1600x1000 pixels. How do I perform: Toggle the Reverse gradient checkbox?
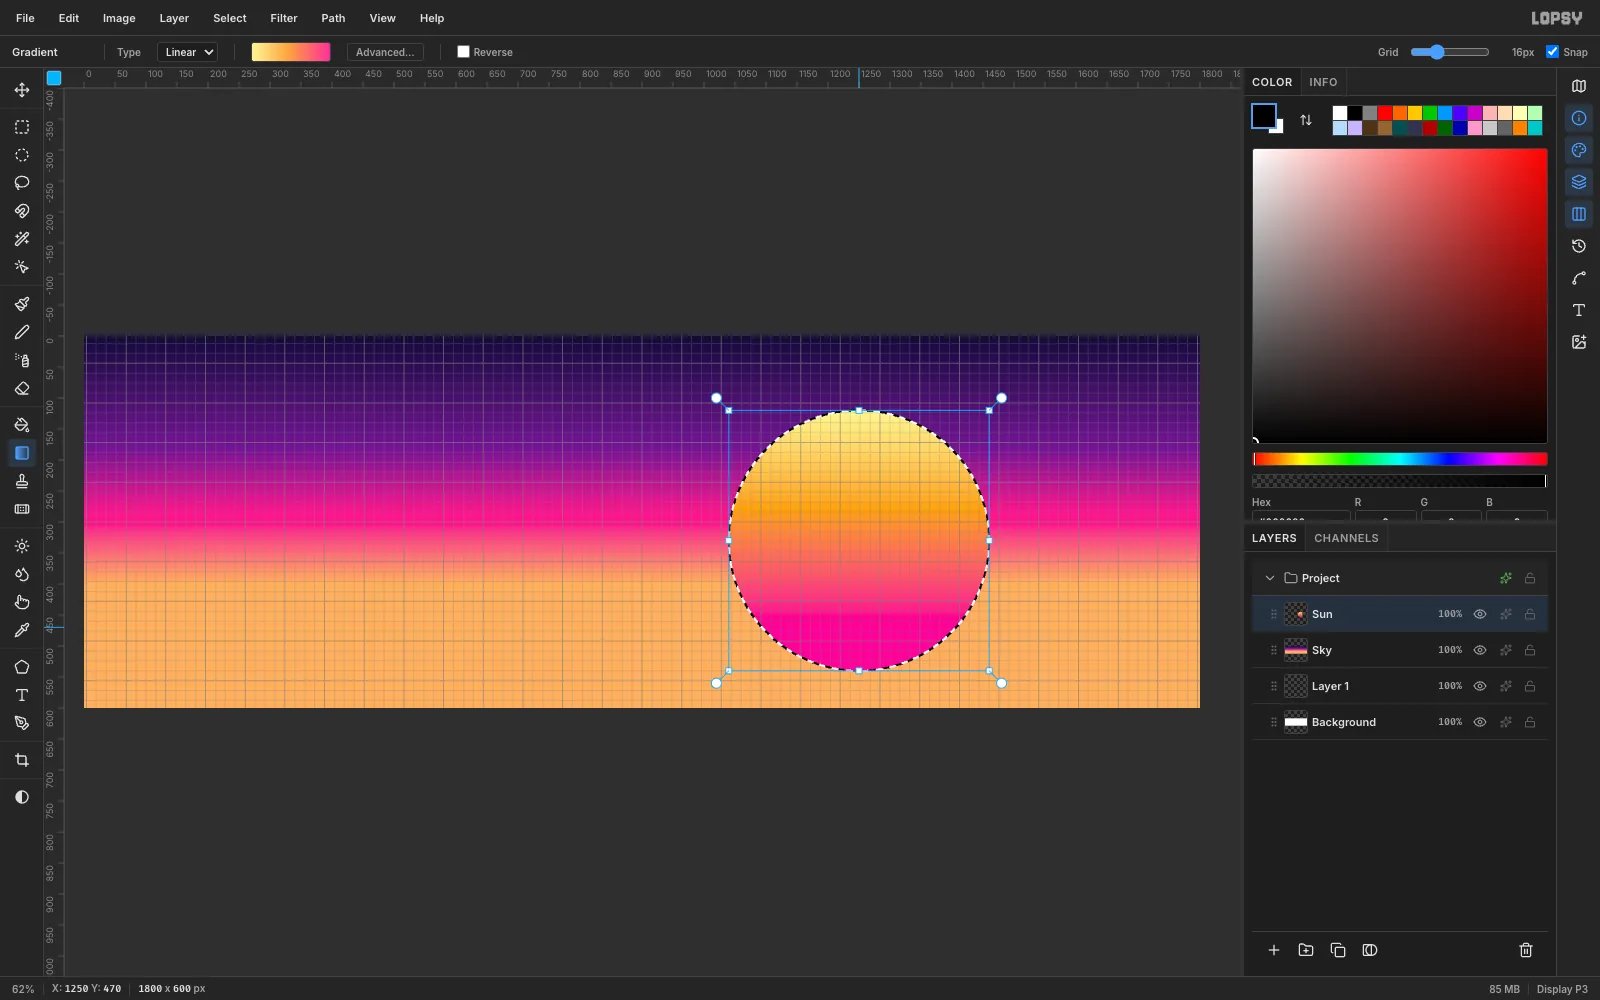pos(463,52)
